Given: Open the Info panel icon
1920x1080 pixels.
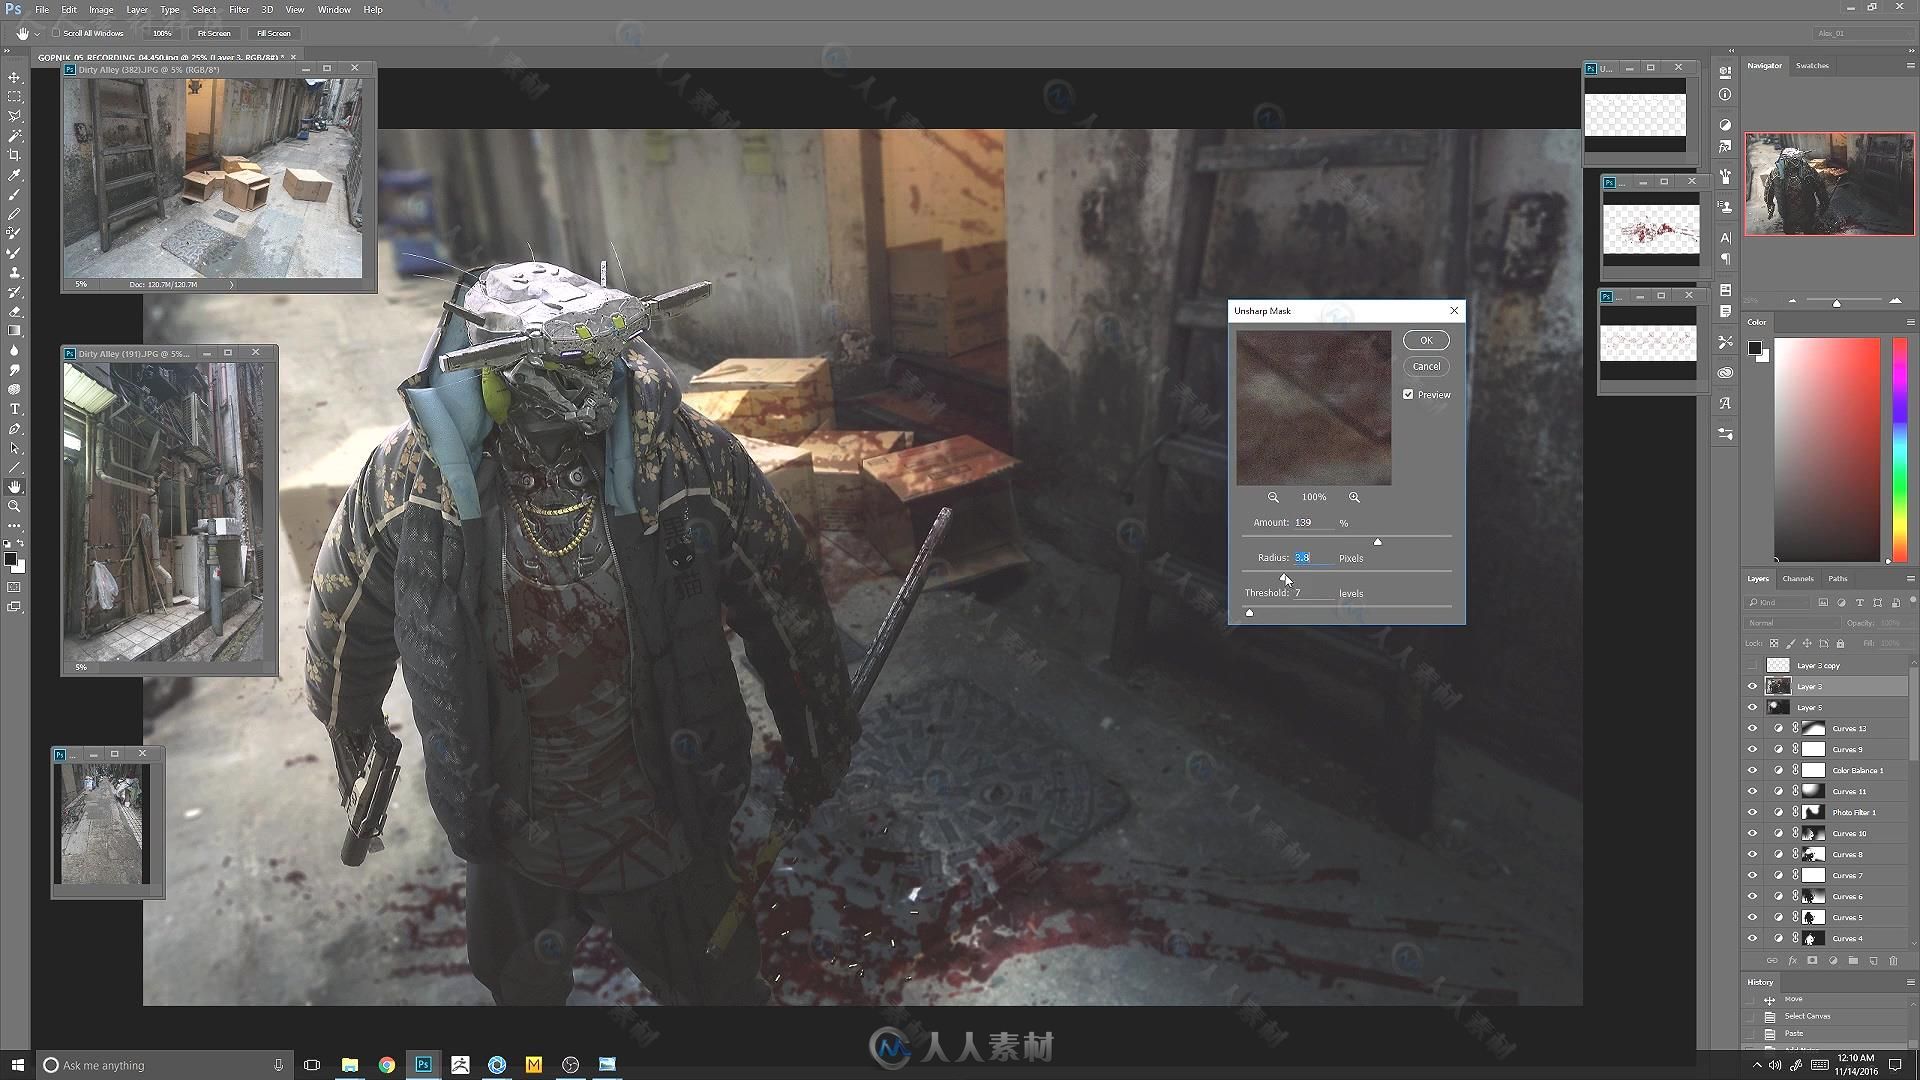Looking at the screenshot, I should pyautogui.click(x=1725, y=94).
